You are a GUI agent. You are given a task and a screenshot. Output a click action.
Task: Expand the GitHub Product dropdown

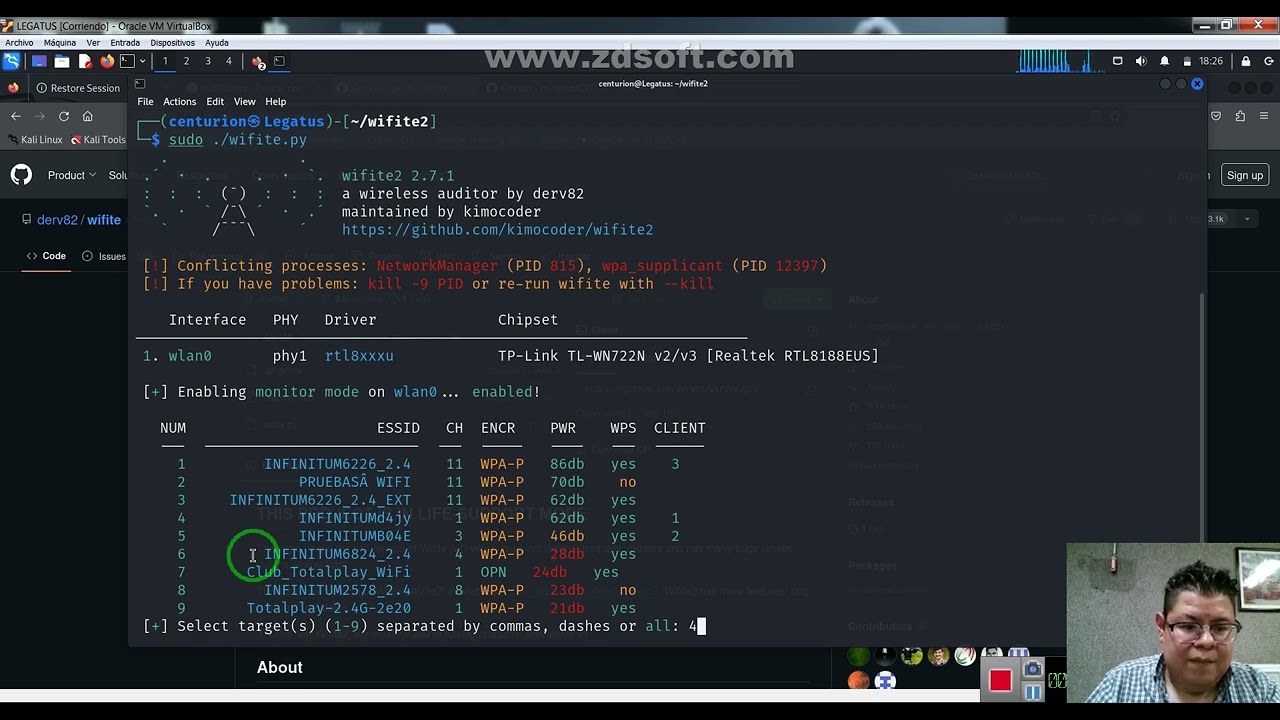[72, 175]
